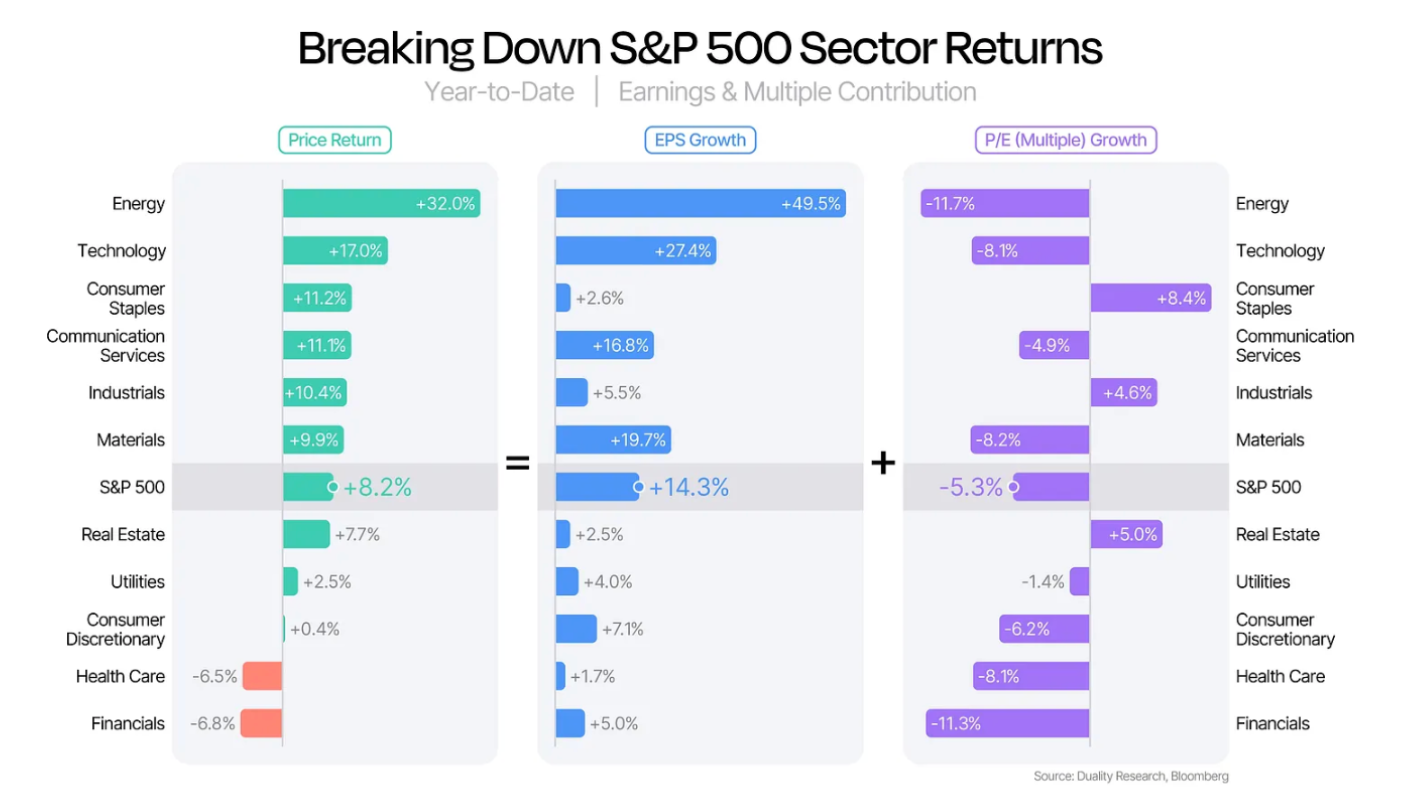Click the Energy +32.0% price return bar

pyautogui.click(x=381, y=203)
